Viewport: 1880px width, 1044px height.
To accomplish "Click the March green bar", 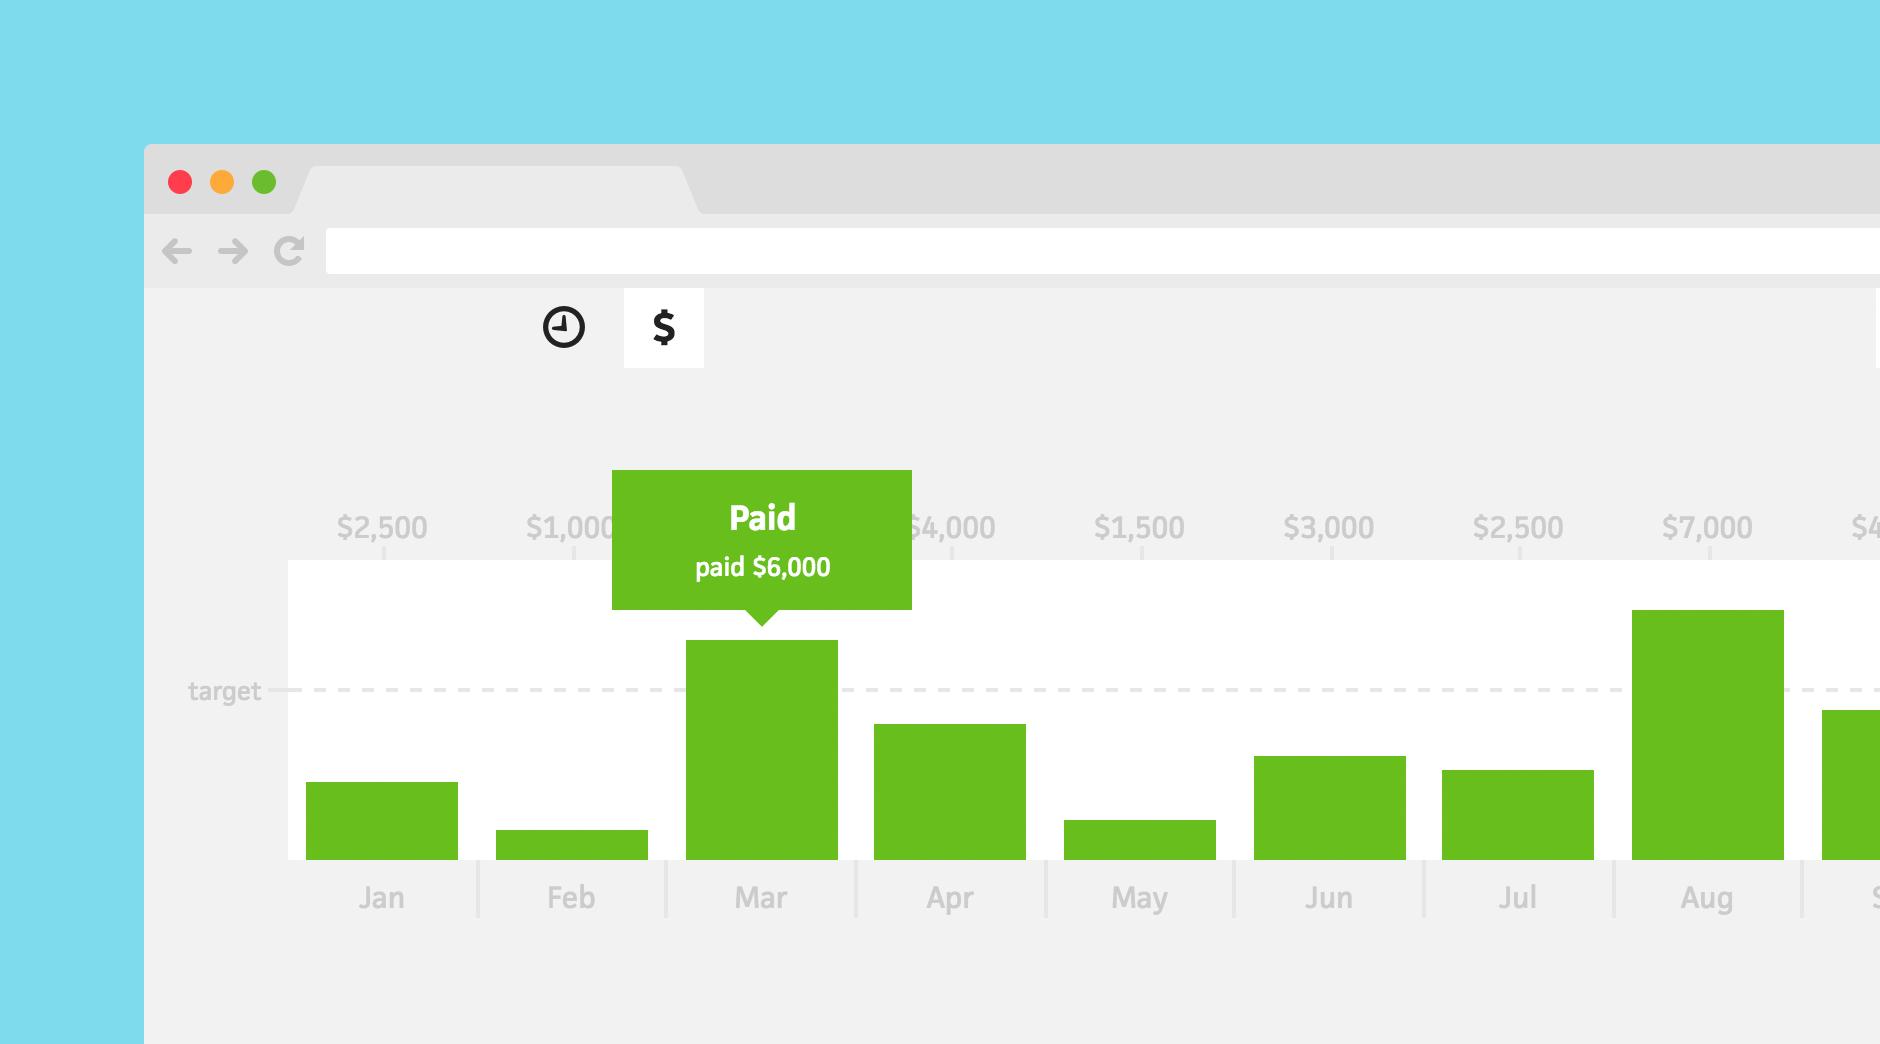I will click(762, 750).
